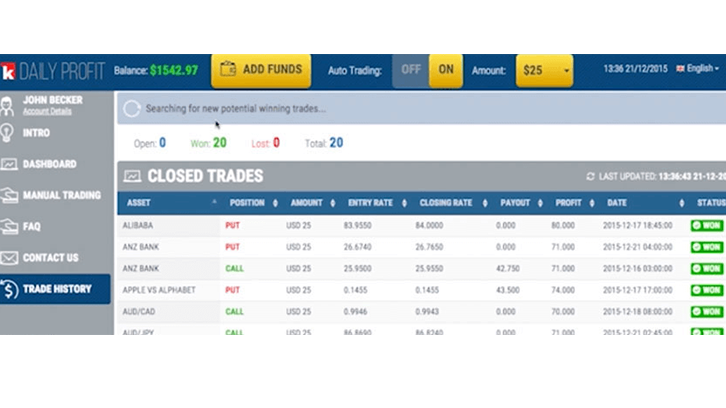This screenshot has width=726, height=408.
Task: Click the Daily Profit logo icon
Action: [7, 71]
